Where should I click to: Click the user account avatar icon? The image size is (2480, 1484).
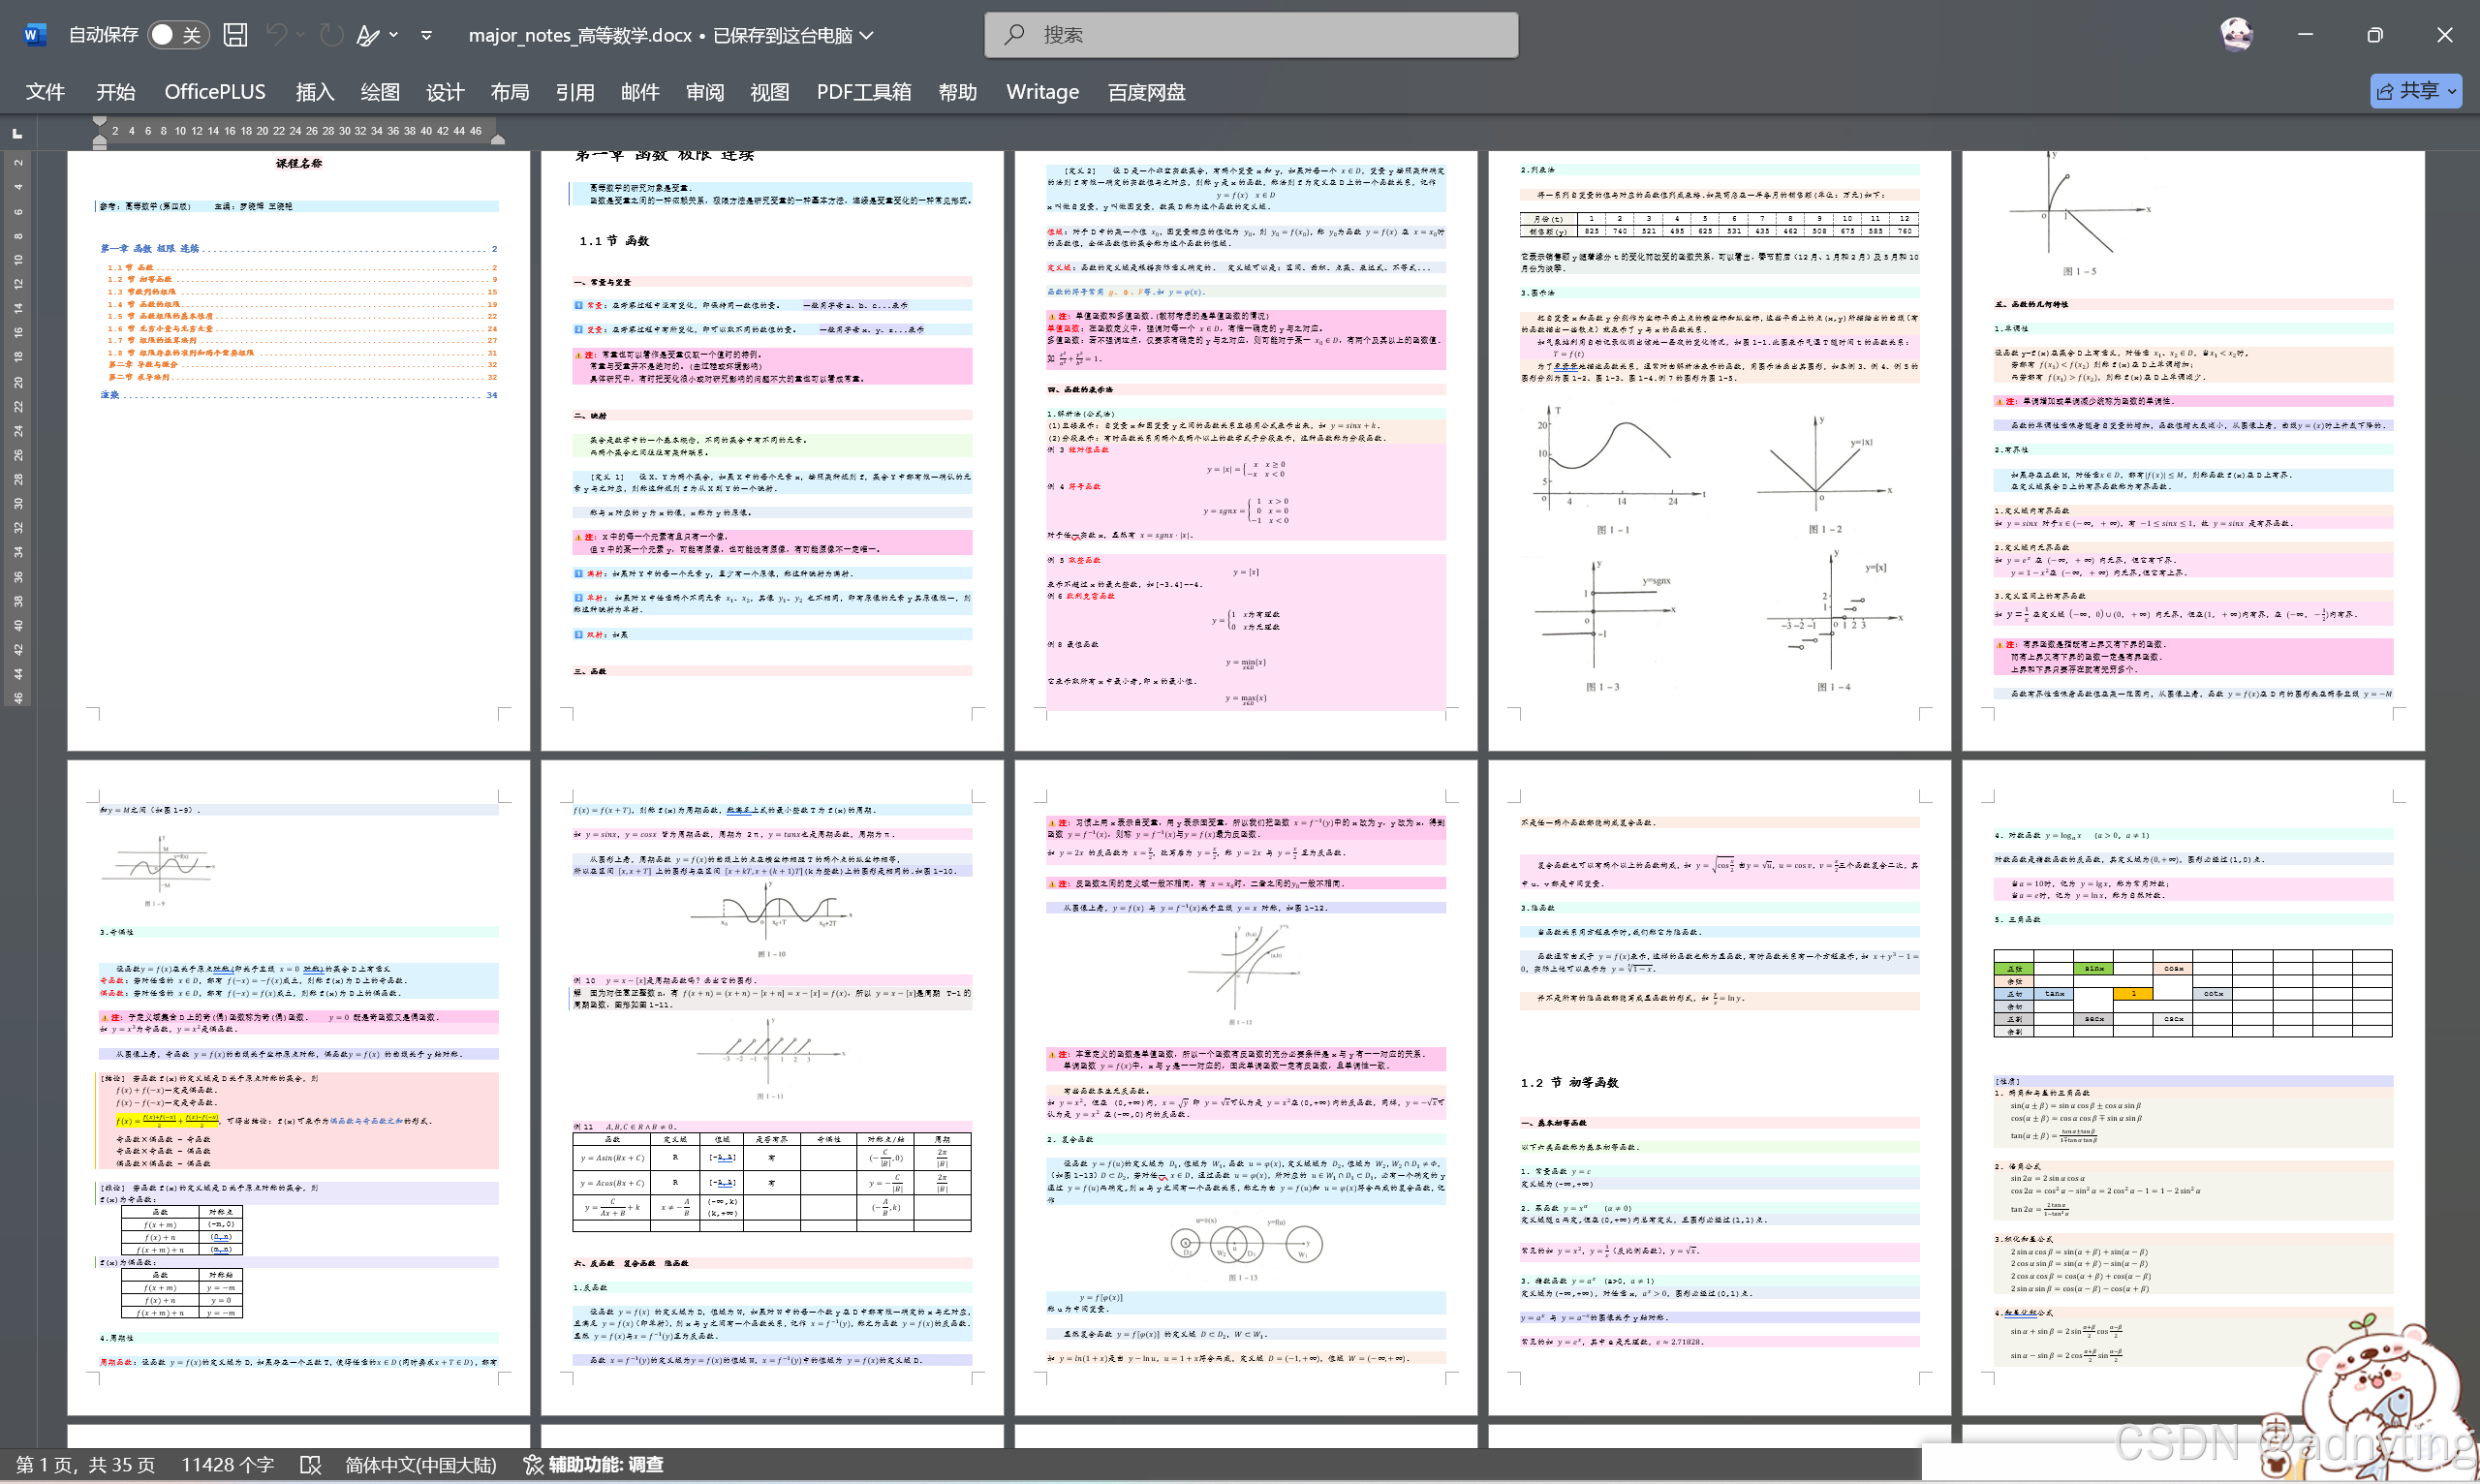[x=2236, y=34]
